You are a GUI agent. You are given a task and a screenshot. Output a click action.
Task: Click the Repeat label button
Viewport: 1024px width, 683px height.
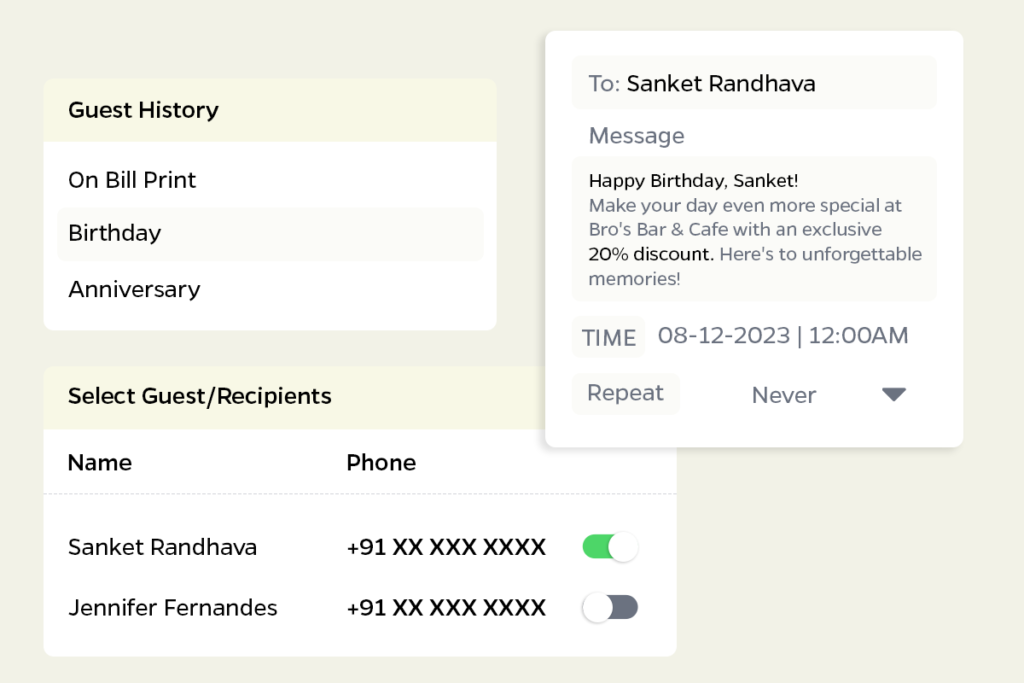(x=625, y=393)
